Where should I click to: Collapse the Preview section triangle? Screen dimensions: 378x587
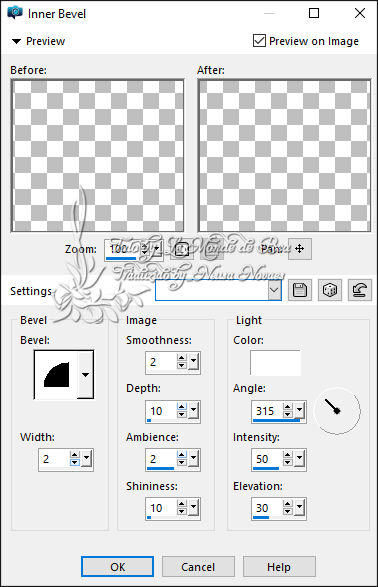click(x=16, y=41)
